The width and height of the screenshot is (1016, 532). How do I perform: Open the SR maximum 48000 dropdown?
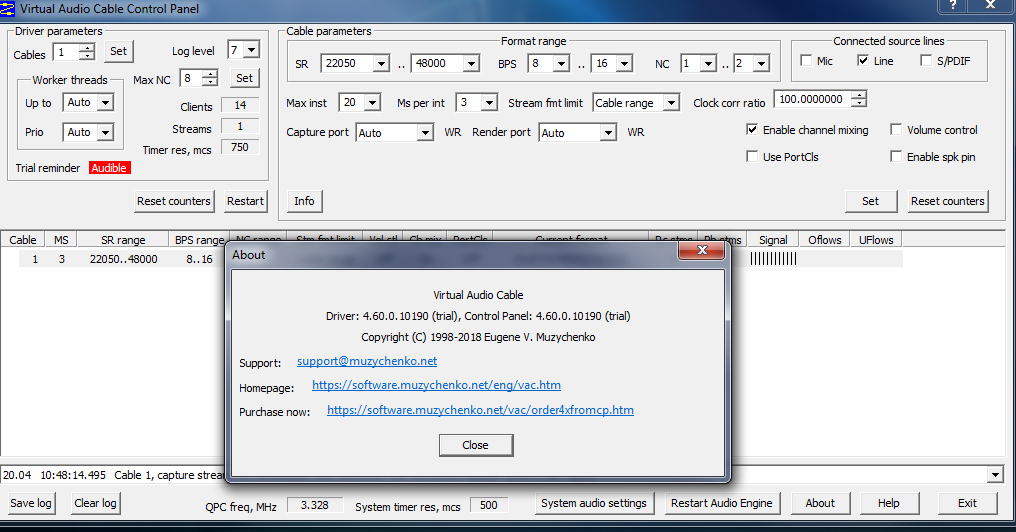471,64
